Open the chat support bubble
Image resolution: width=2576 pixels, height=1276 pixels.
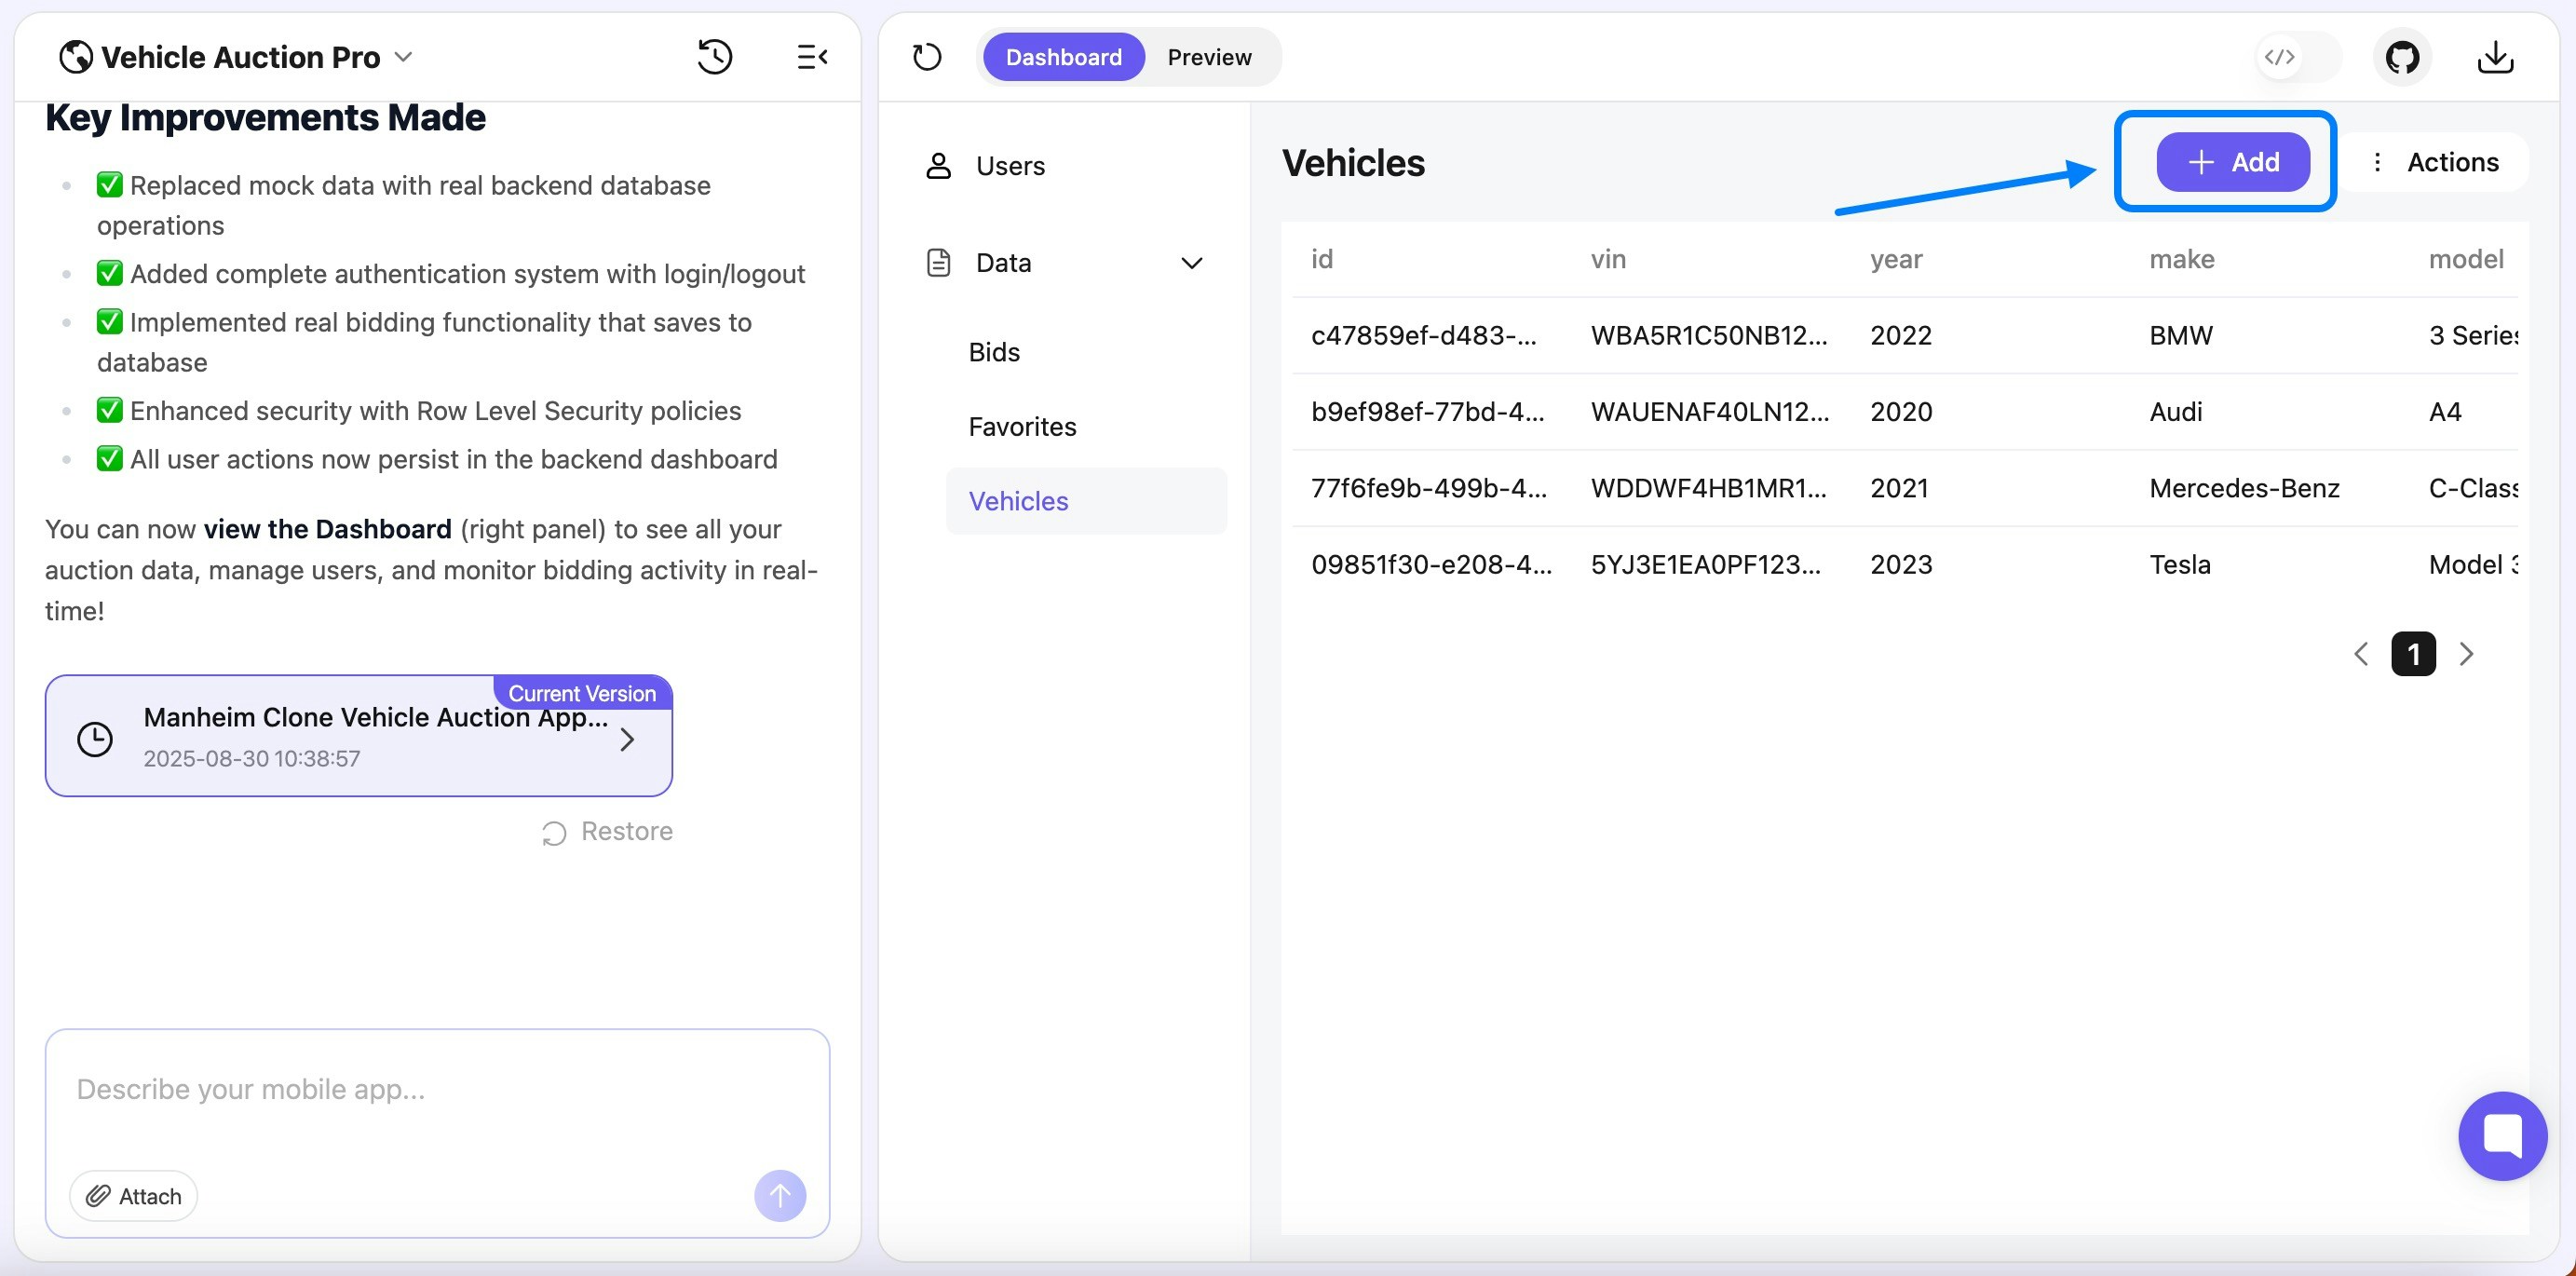[2502, 1136]
